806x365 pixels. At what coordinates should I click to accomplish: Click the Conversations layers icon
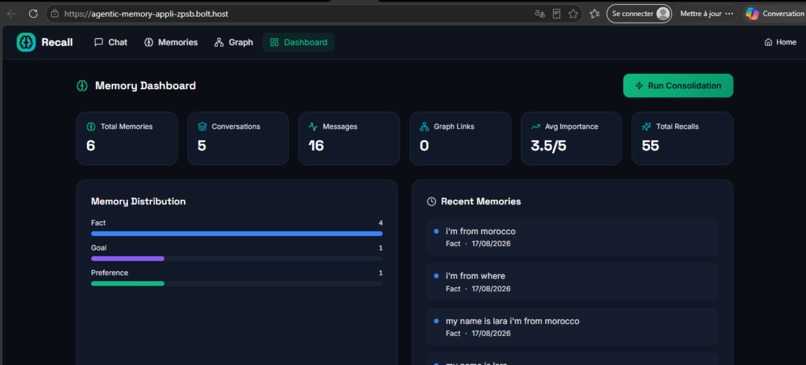pos(202,126)
